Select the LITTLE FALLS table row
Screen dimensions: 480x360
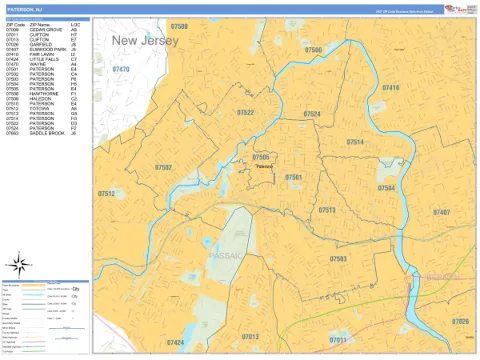click(x=41, y=59)
